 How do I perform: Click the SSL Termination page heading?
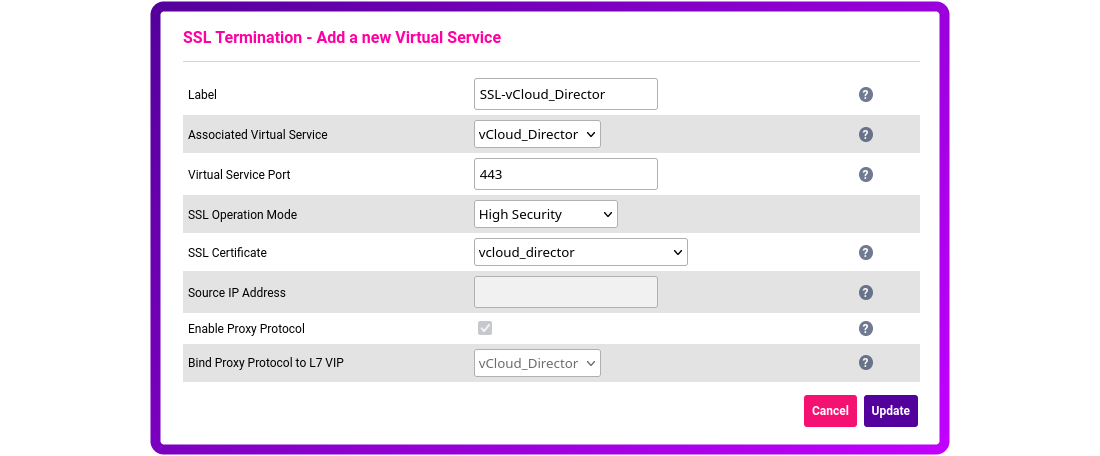pos(342,38)
